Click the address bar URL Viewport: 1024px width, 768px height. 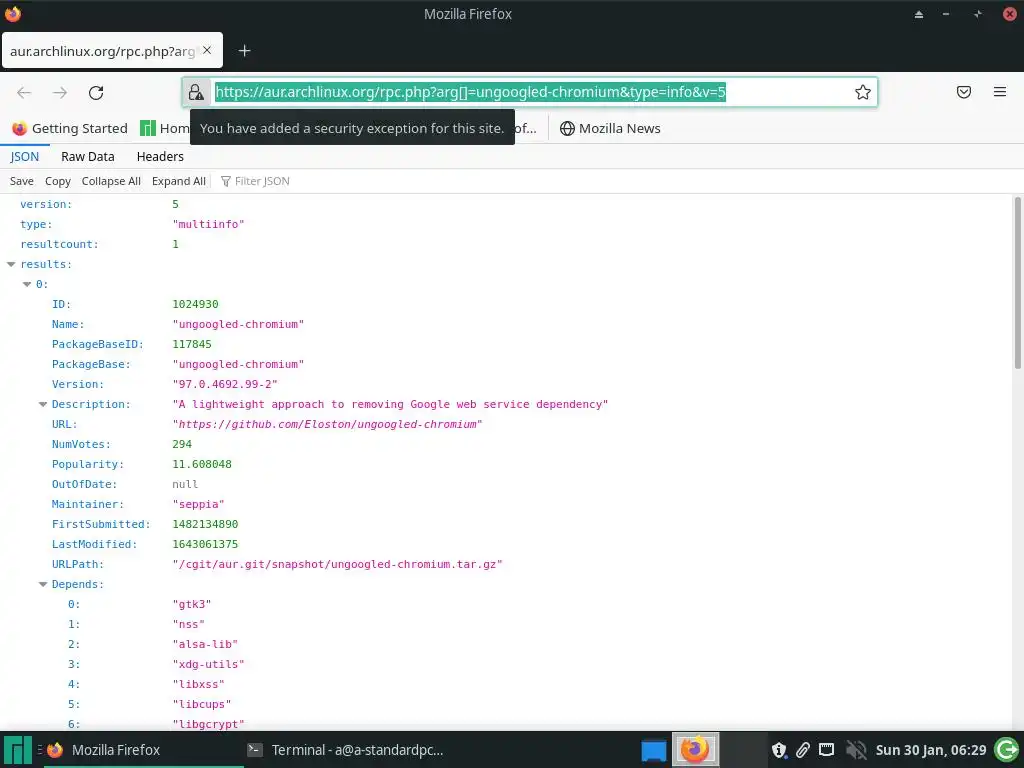coord(470,92)
